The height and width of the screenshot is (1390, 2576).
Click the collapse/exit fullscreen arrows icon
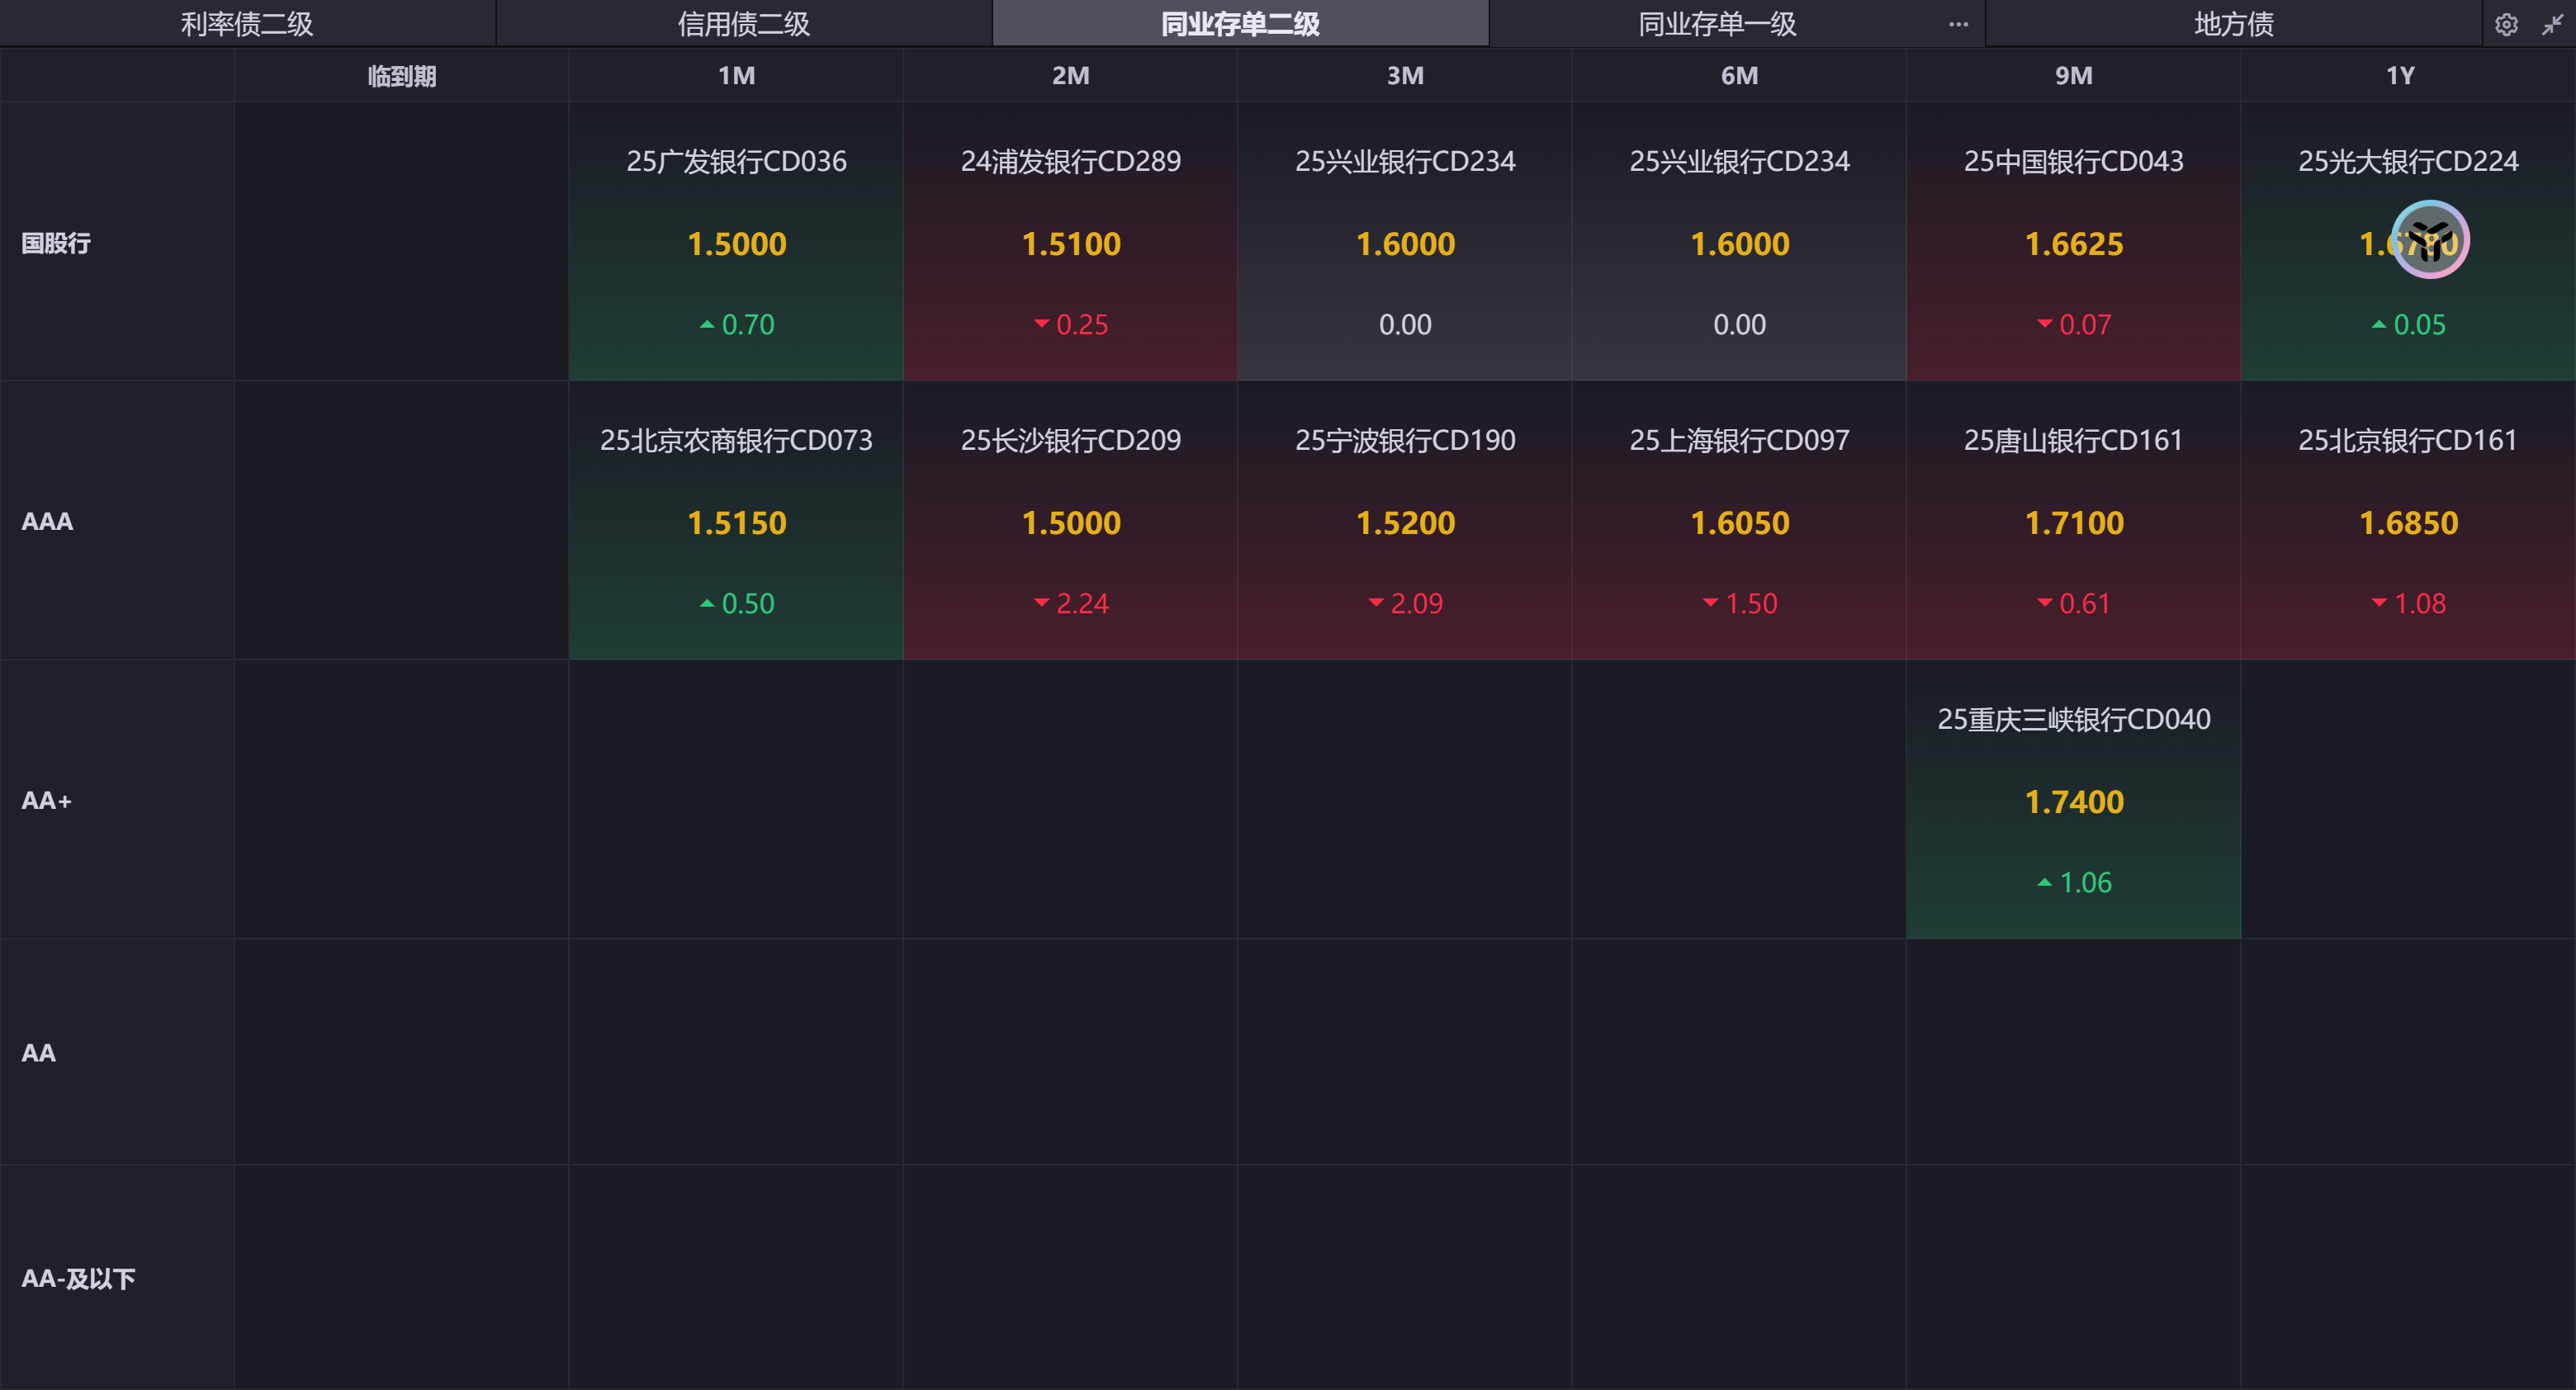tap(2552, 24)
